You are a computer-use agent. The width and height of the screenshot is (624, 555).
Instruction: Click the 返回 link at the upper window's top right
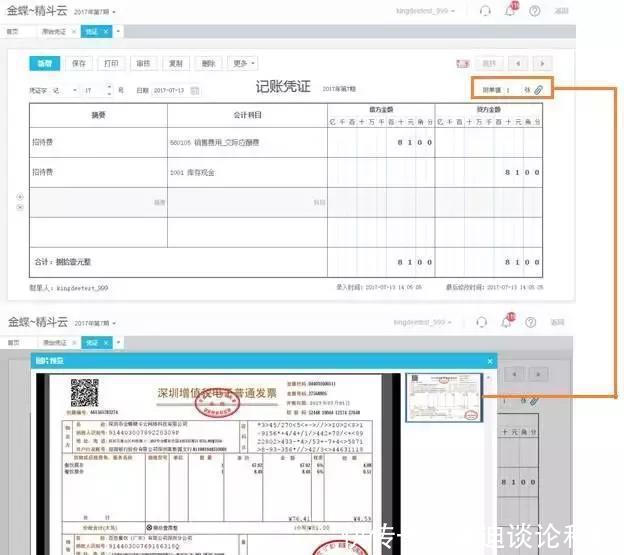pos(561,11)
